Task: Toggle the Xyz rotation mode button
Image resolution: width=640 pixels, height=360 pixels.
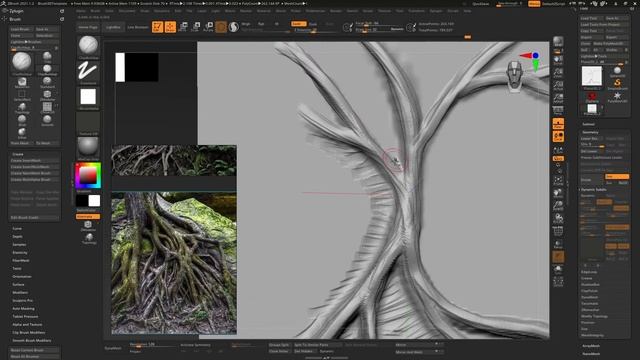Action: [x=558, y=158]
